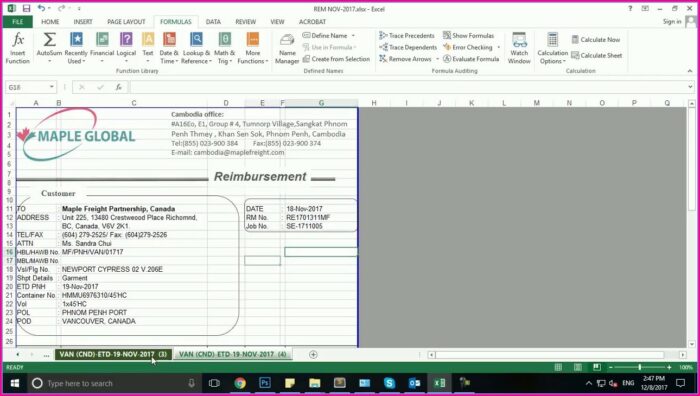Click Calculate Now

[x=596, y=40]
